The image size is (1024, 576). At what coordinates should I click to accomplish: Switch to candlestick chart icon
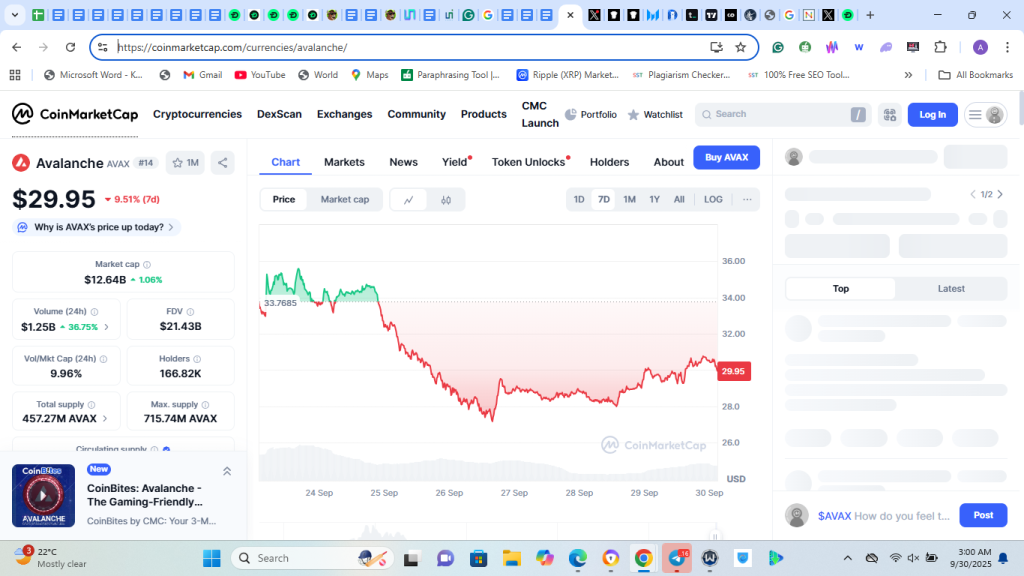tap(446, 200)
